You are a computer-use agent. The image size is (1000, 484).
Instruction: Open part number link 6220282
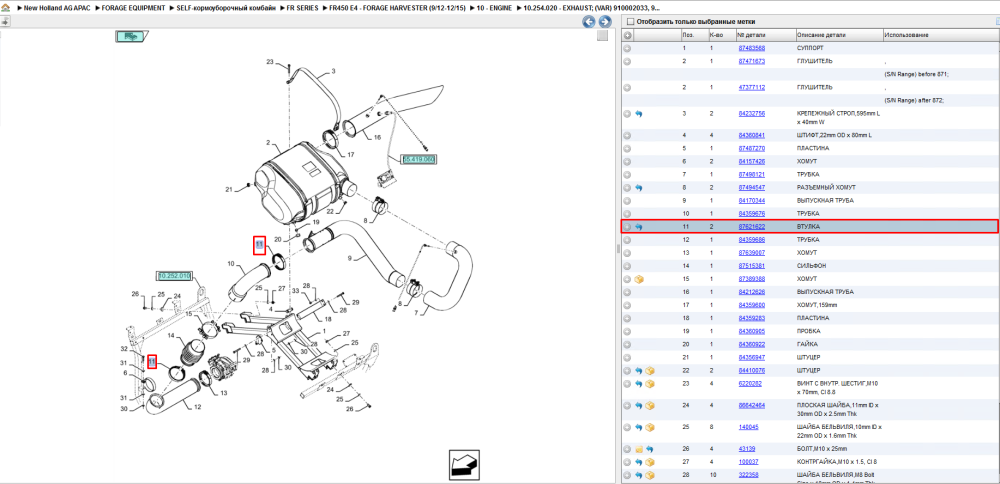[749, 383]
